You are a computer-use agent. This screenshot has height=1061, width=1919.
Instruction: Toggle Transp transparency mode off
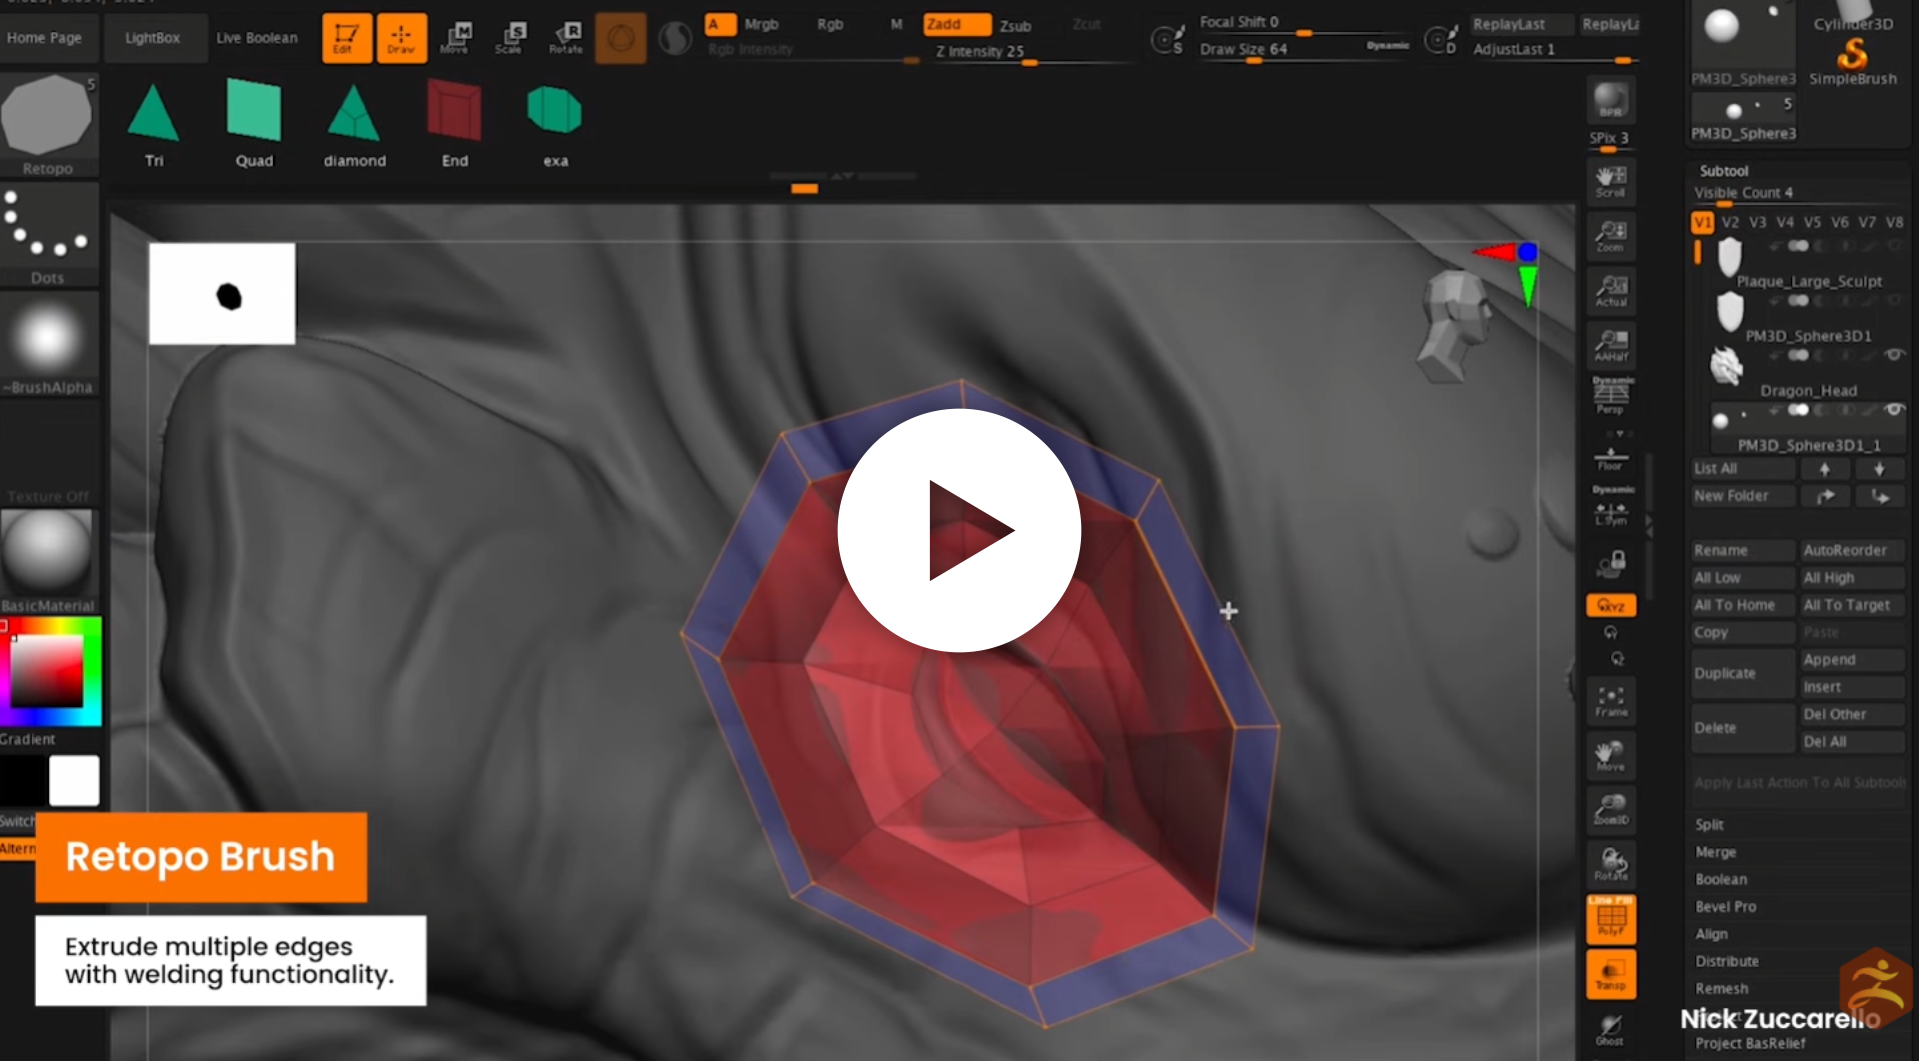coord(1610,973)
